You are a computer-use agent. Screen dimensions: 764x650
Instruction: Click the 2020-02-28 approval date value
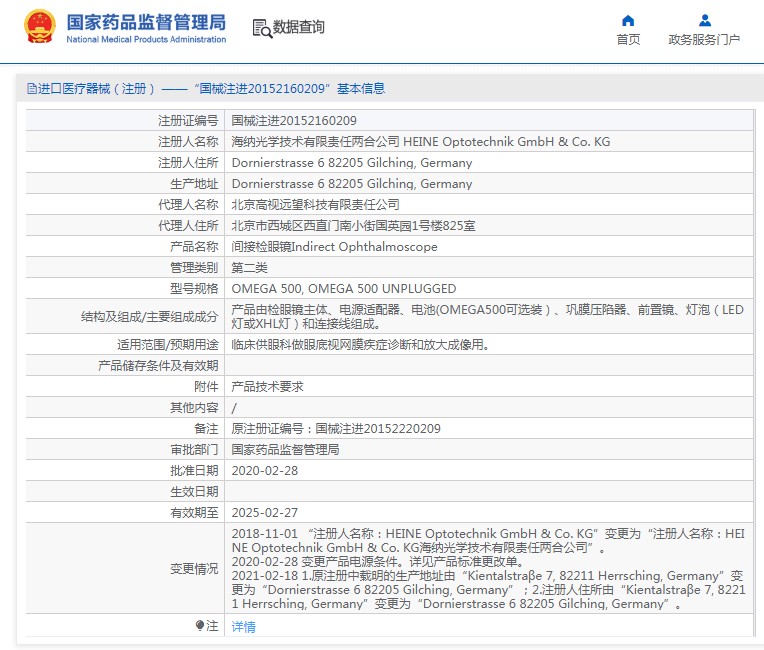pos(264,470)
